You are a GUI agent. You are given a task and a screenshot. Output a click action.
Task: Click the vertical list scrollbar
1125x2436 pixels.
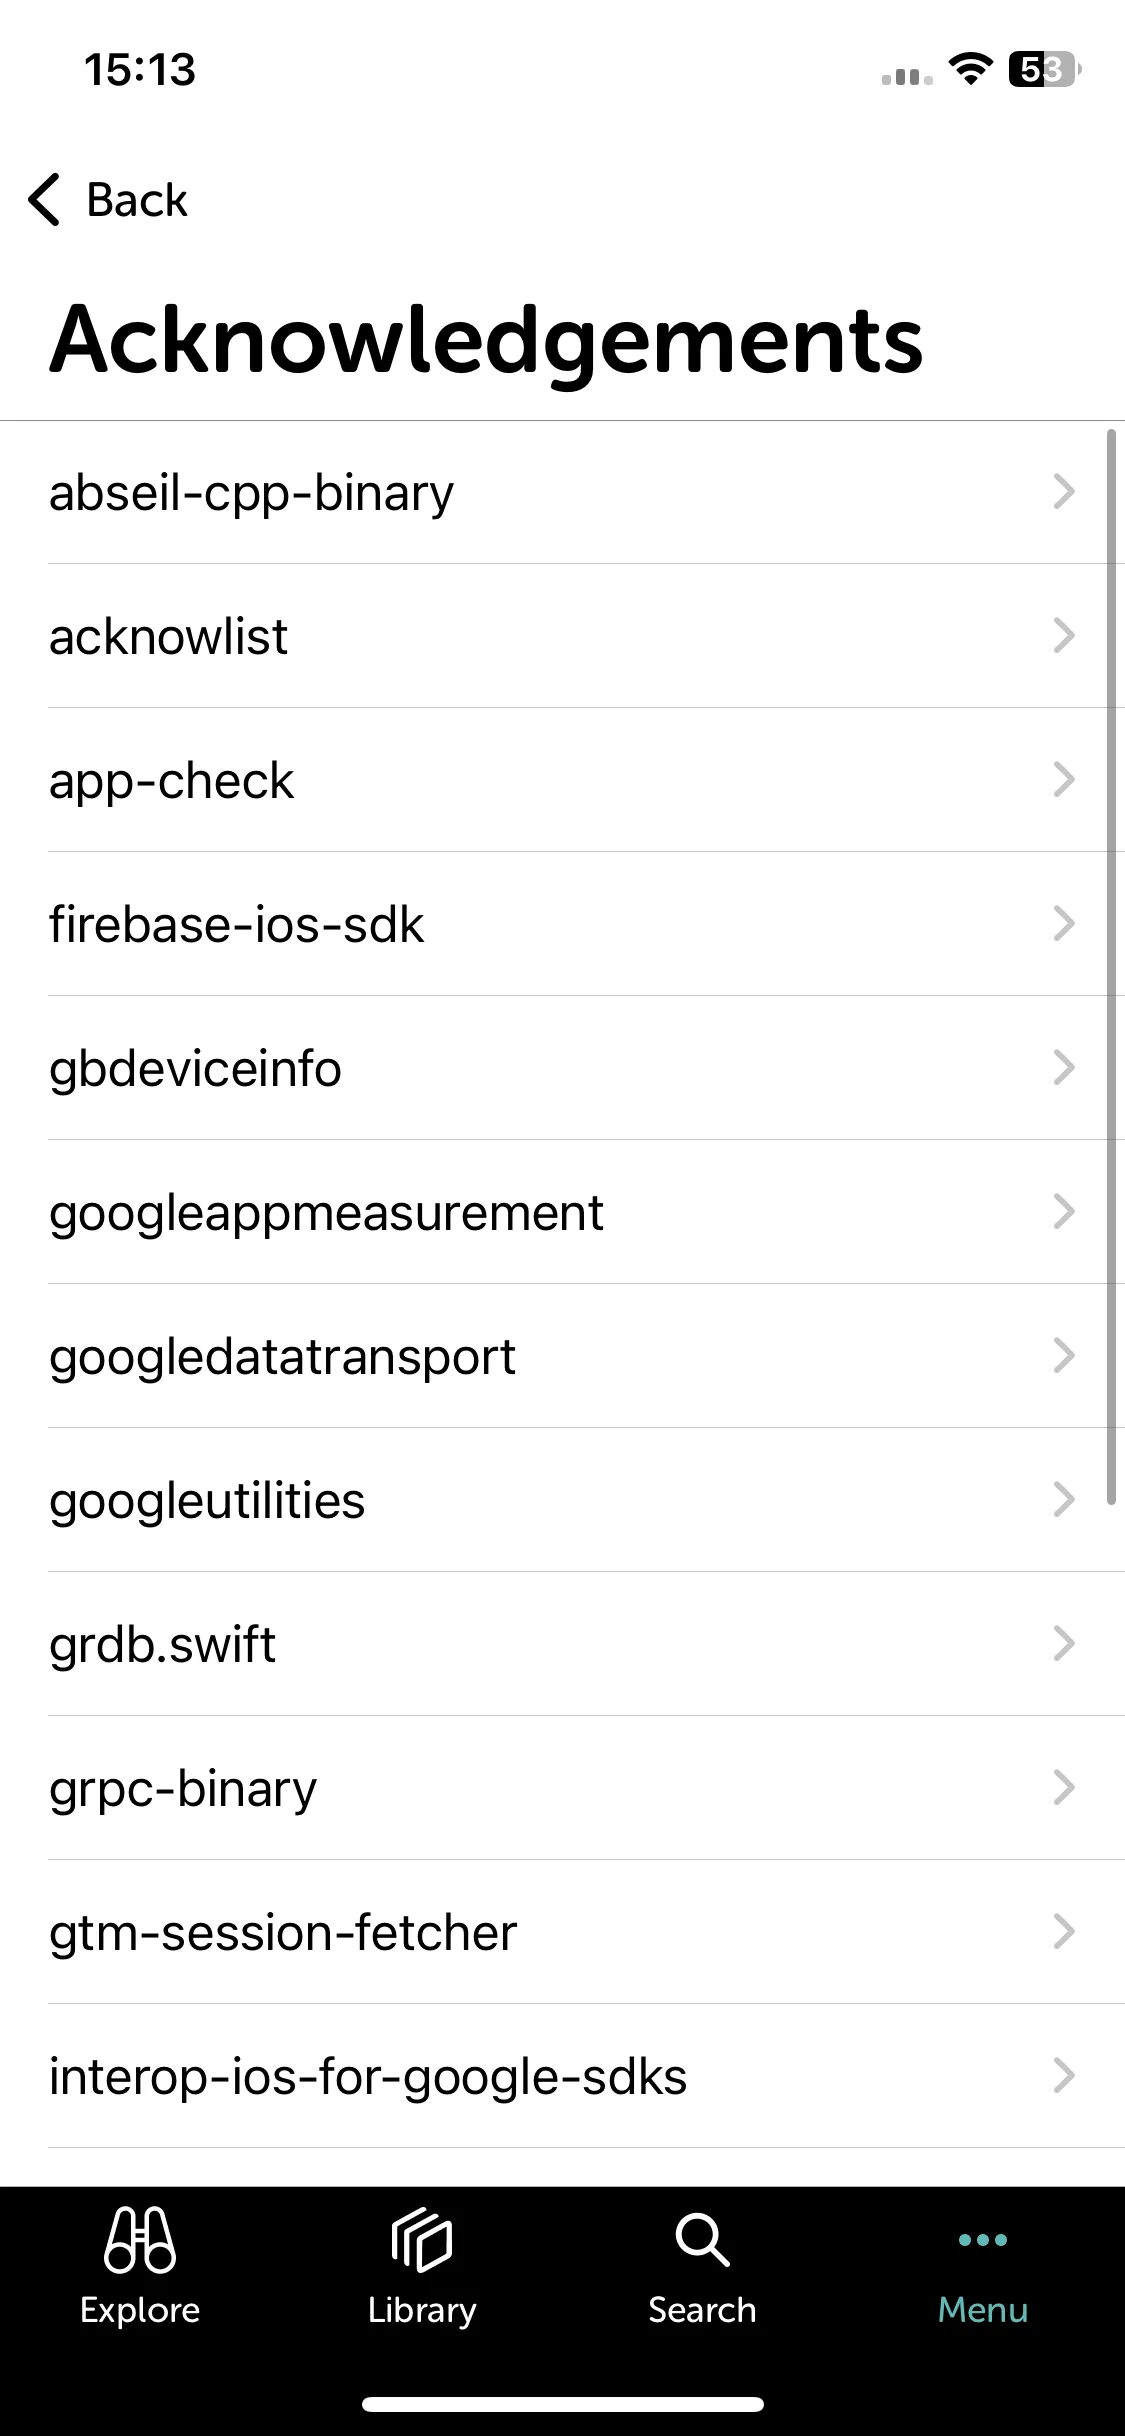(x=1111, y=967)
